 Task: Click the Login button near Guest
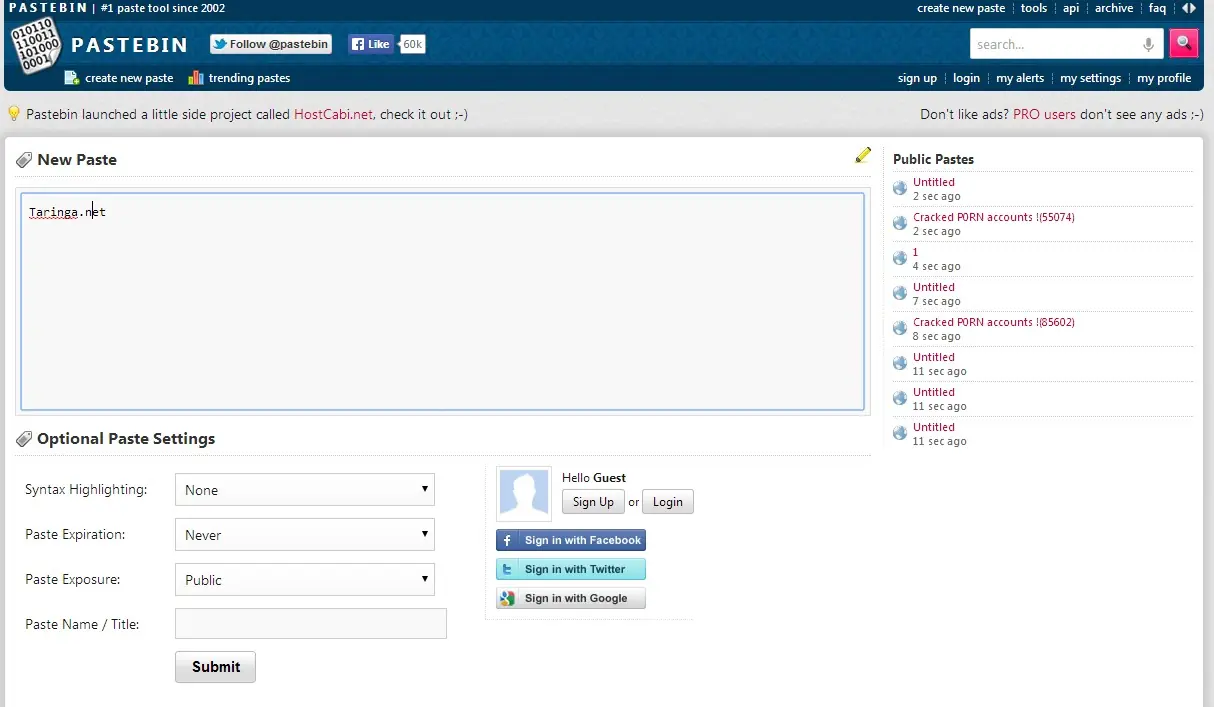tap(667, 502)
